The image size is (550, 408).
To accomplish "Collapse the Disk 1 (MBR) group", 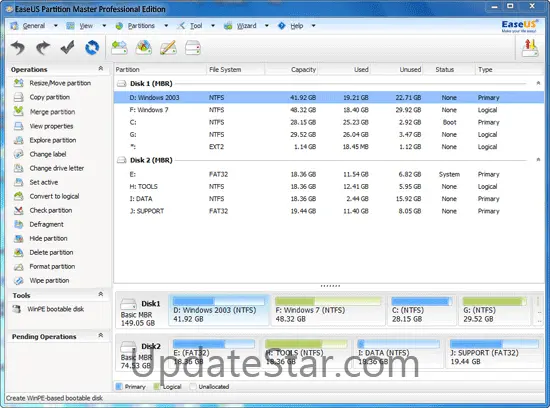I will [538, 83].
